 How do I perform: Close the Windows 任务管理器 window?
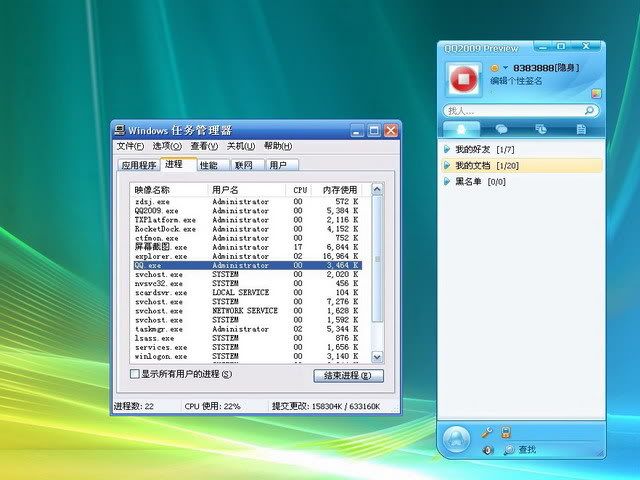(x=391, y=131)
